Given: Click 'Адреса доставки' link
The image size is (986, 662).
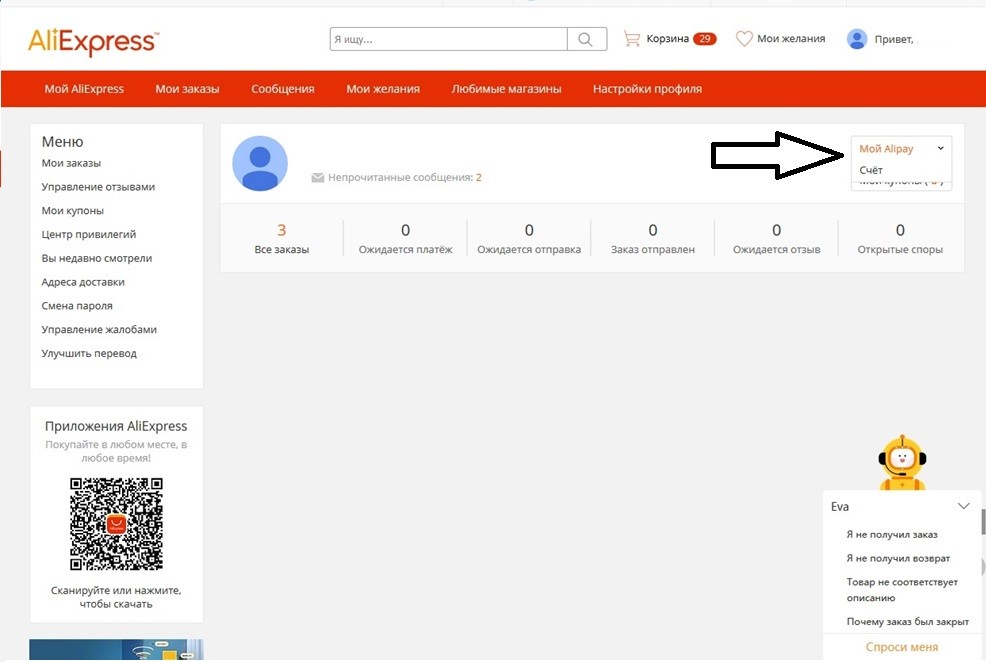Looking at the screenshot, I should pyautogui.click(x=83, y=282).
